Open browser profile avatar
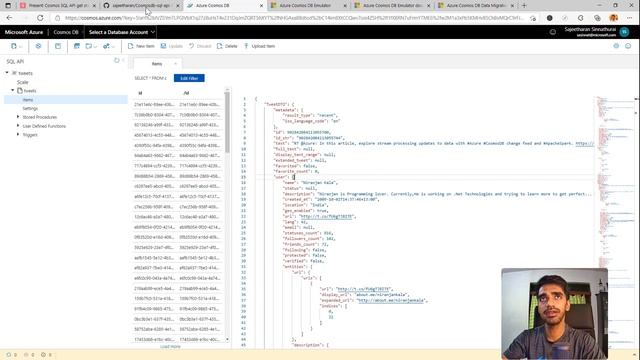The image size is (640, 360). click(x=613, y=18)
